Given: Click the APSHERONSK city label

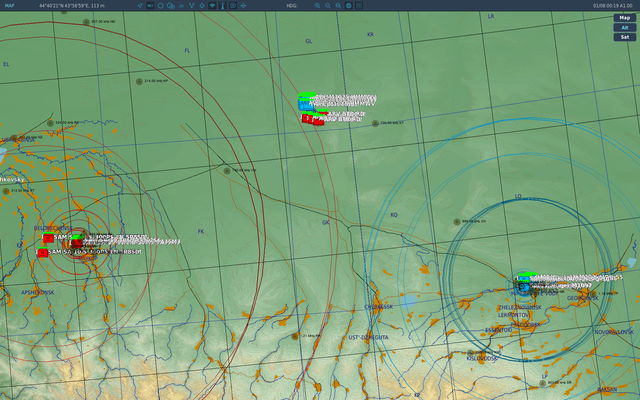Looking at the screenshot, I should coord(38,292).
